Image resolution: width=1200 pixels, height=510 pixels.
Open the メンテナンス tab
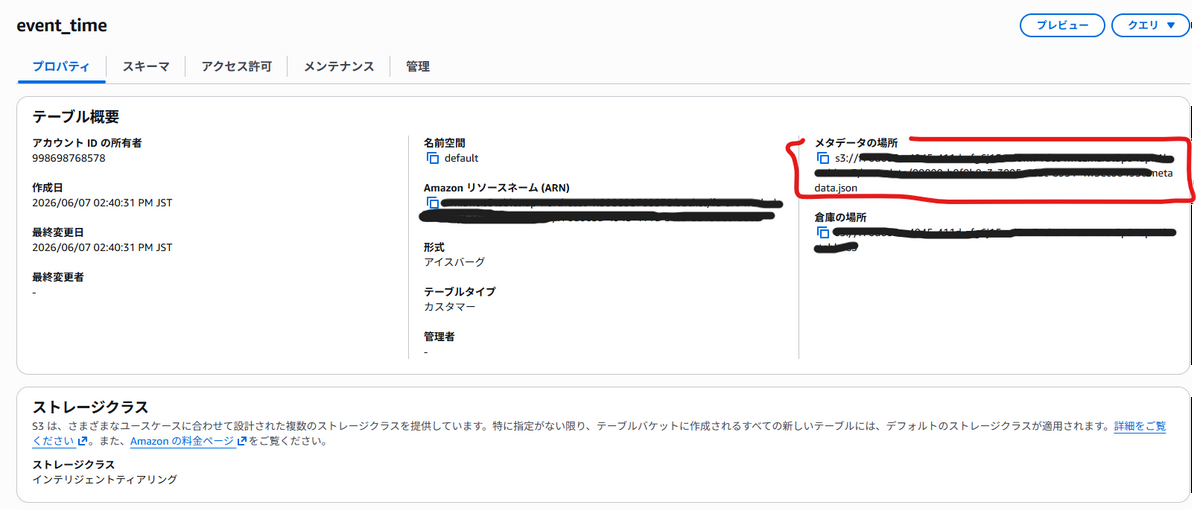coord(339,66)
